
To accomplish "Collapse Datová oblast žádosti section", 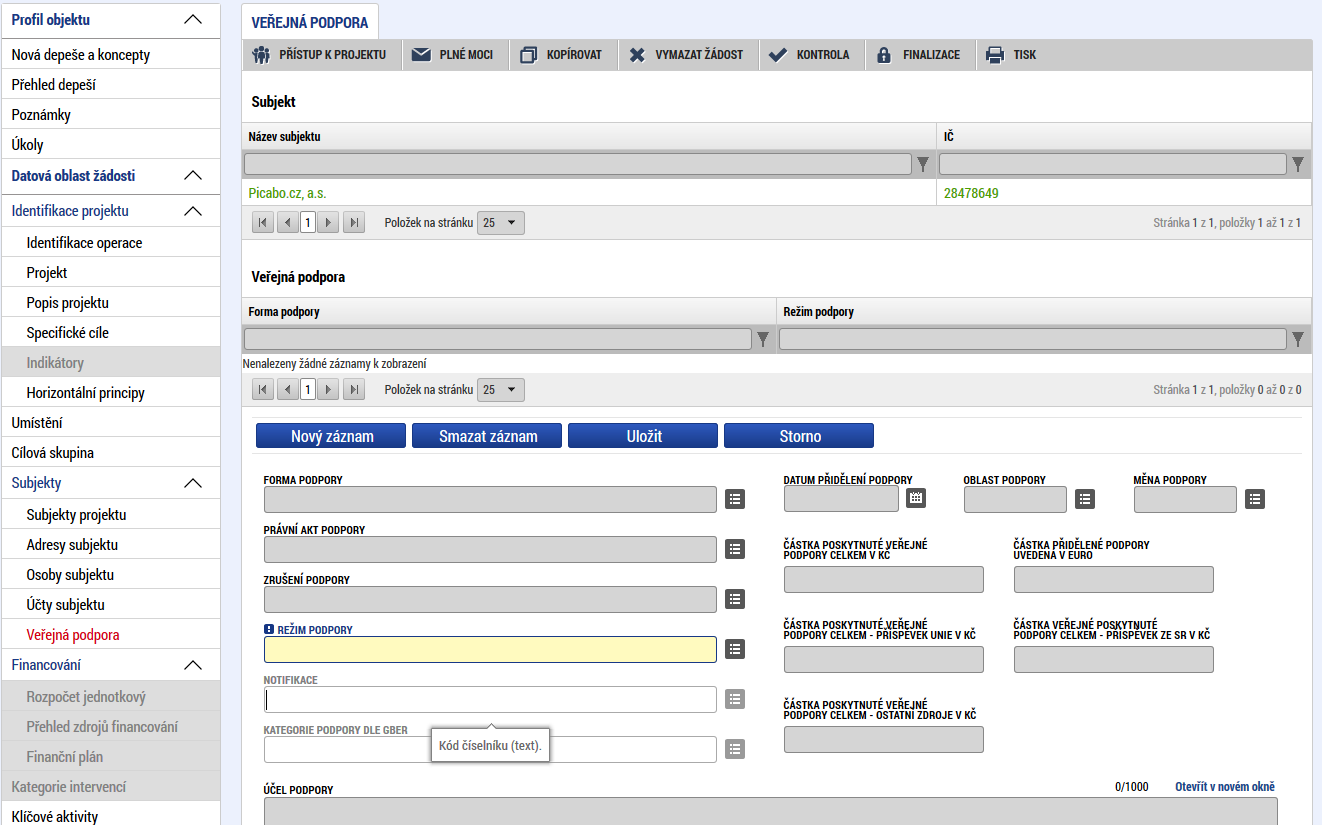I will pos(193,175).
